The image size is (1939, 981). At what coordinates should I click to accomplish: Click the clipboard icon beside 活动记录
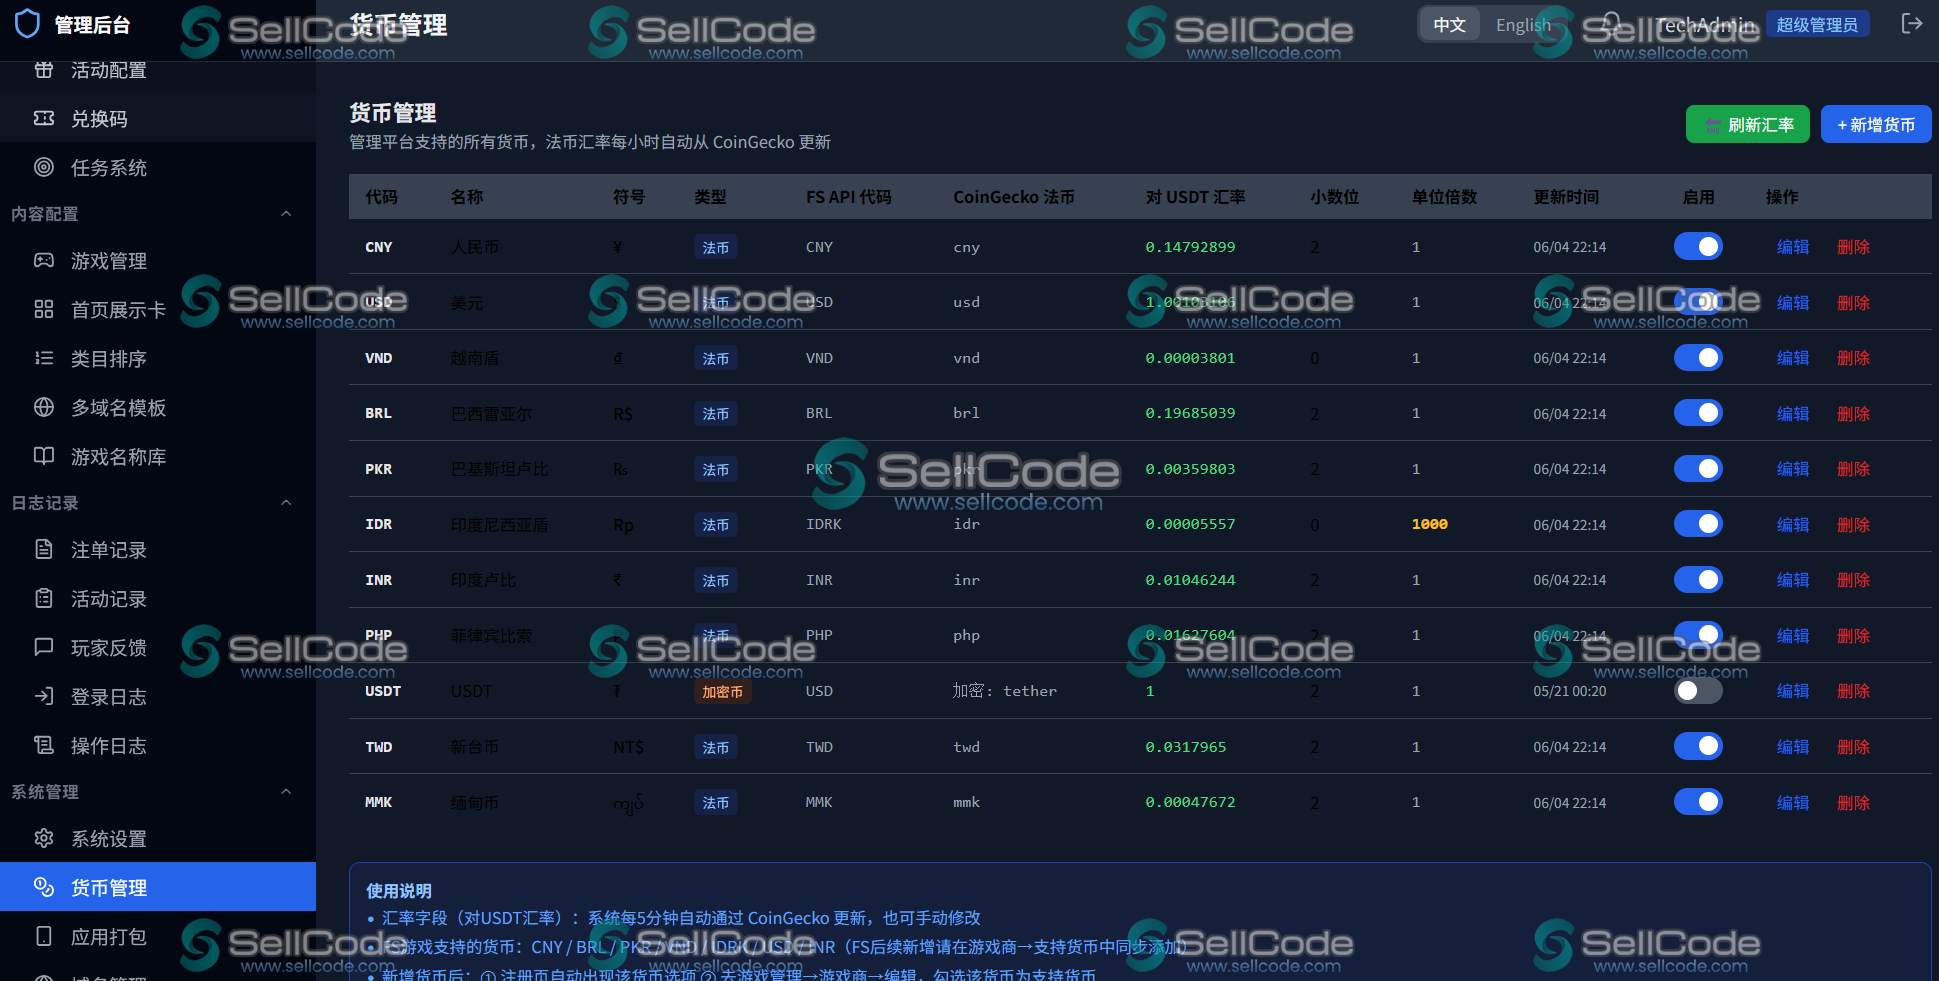click(44, 598)
